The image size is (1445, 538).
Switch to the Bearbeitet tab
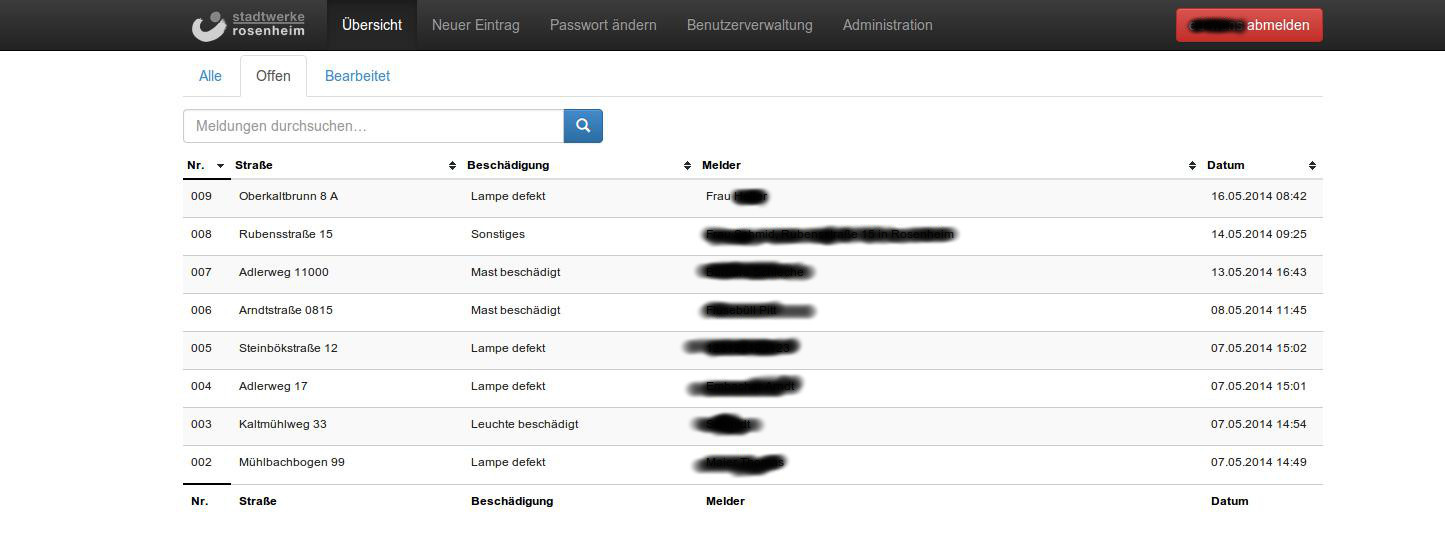pyautogui.click(x=357, y=76)
